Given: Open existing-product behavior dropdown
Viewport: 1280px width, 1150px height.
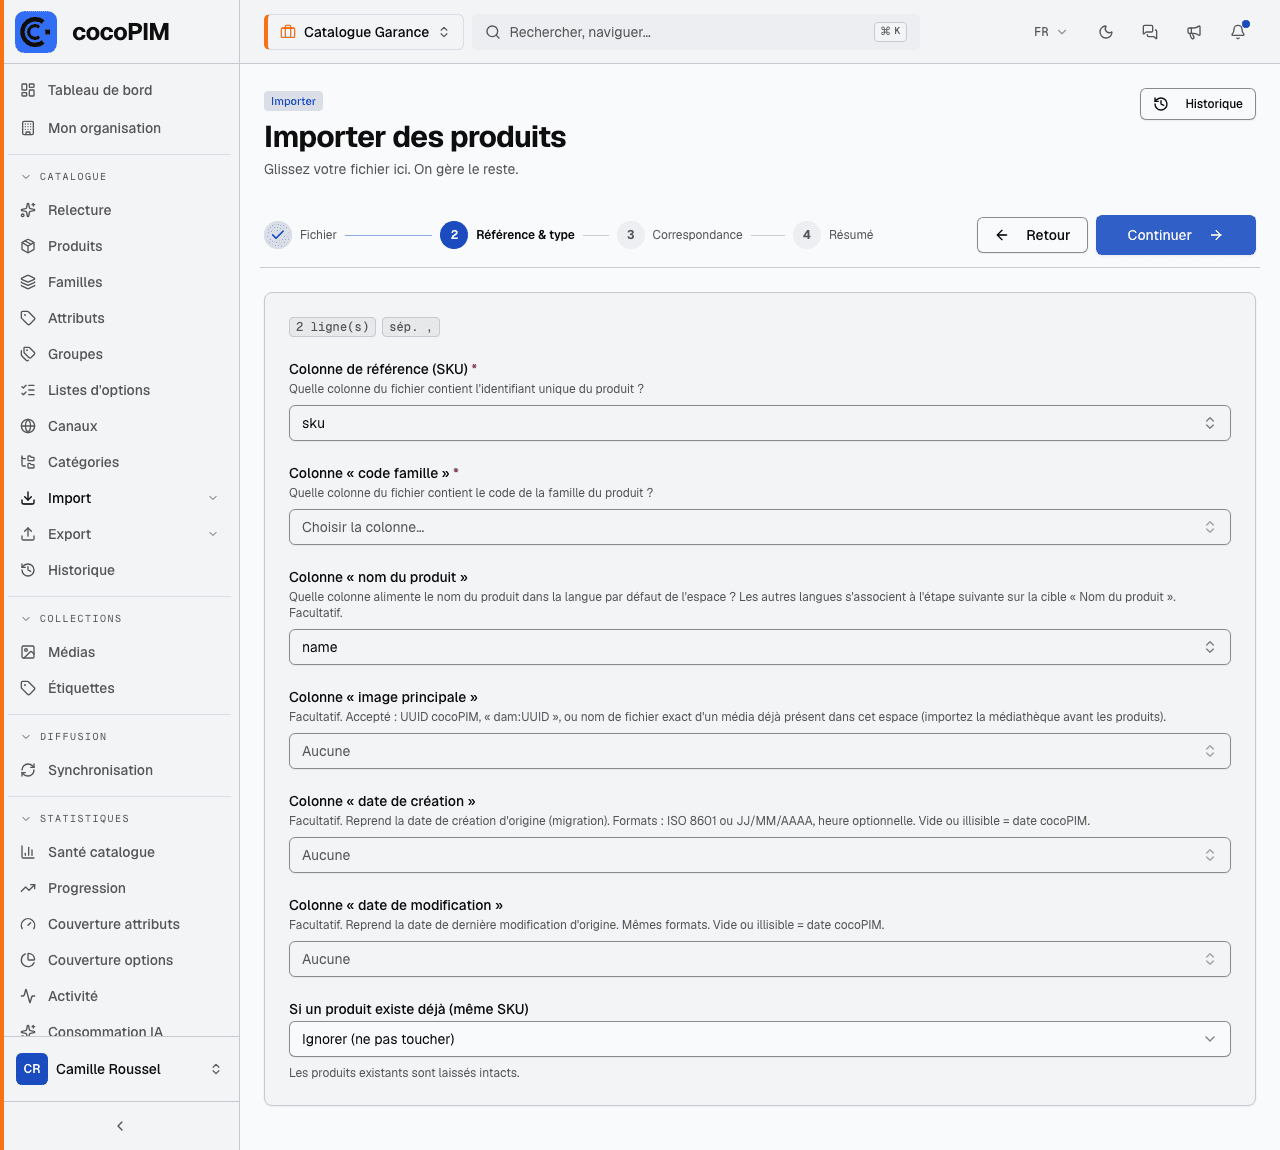Looking at the screenshot, I should tap(759, 1039).
